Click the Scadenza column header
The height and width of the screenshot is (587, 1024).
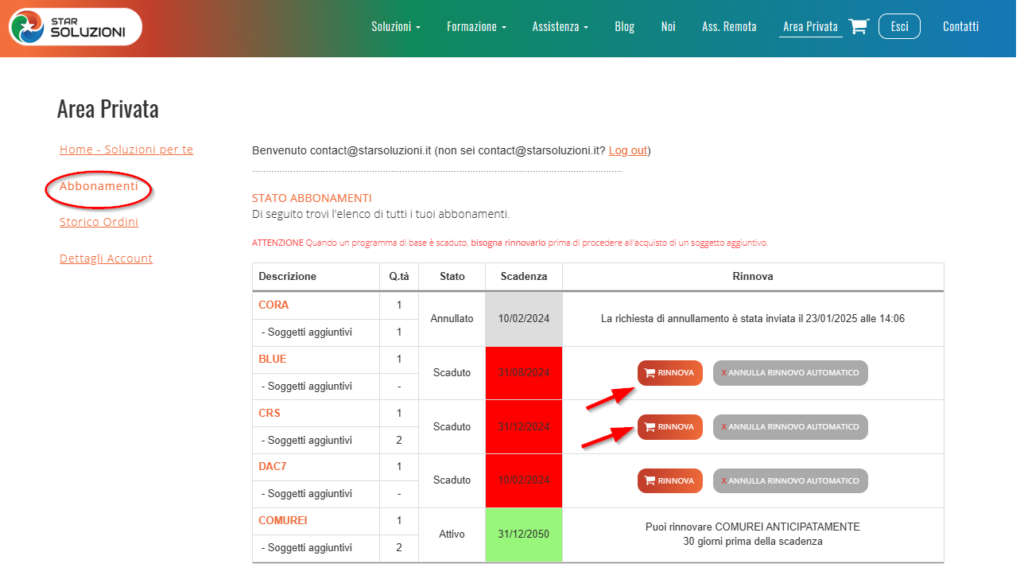click(x=524, y=276)
